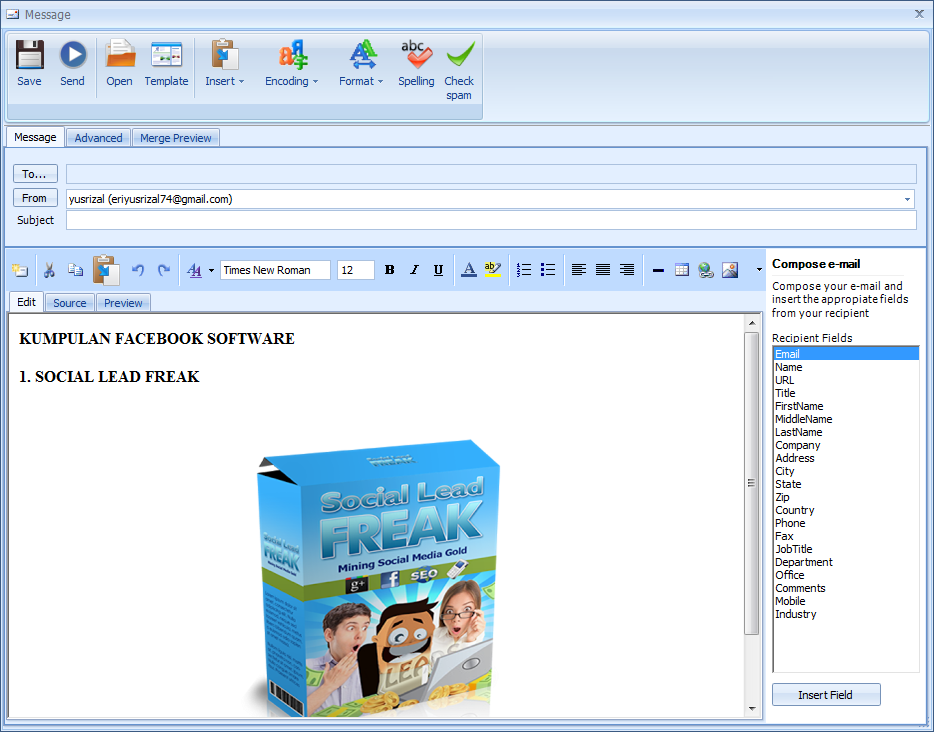
Task: Toggle Italic formatting
Action: click(414, 270)
